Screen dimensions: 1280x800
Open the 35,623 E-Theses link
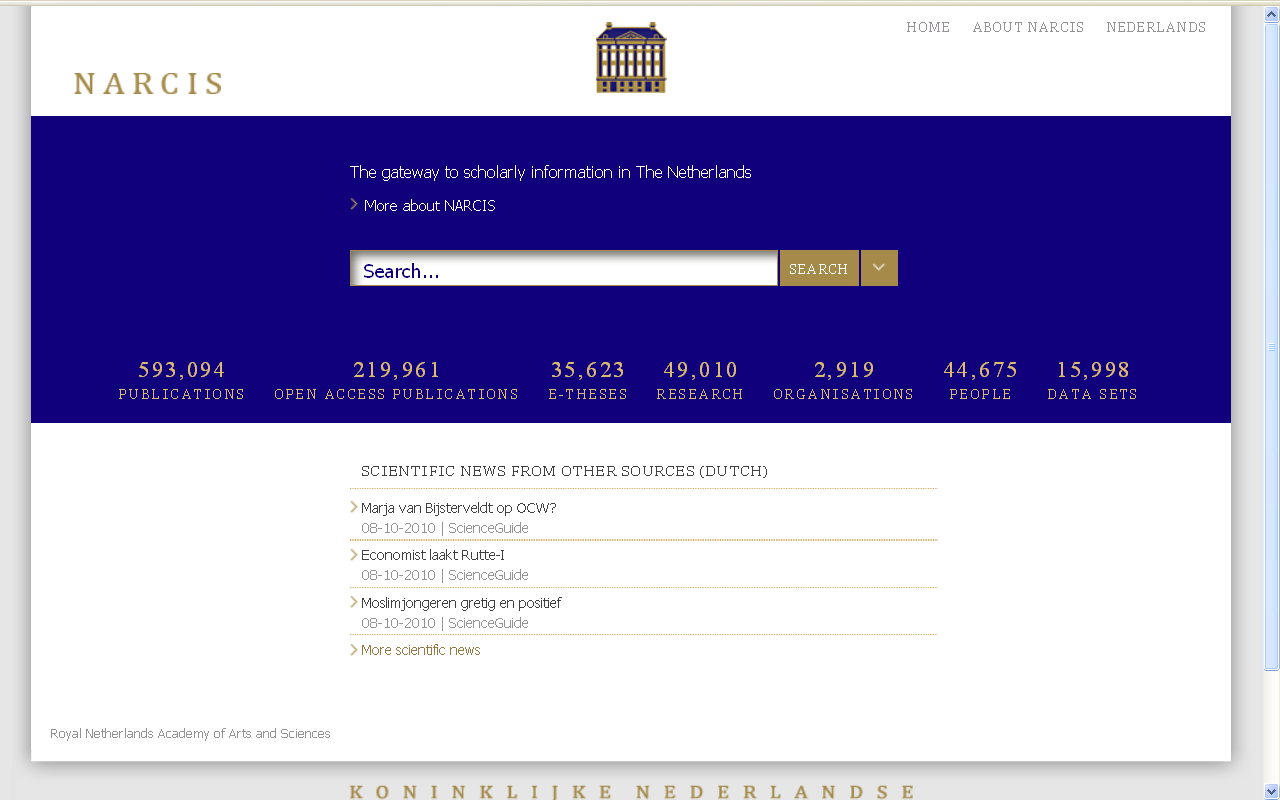pos(588,381)
